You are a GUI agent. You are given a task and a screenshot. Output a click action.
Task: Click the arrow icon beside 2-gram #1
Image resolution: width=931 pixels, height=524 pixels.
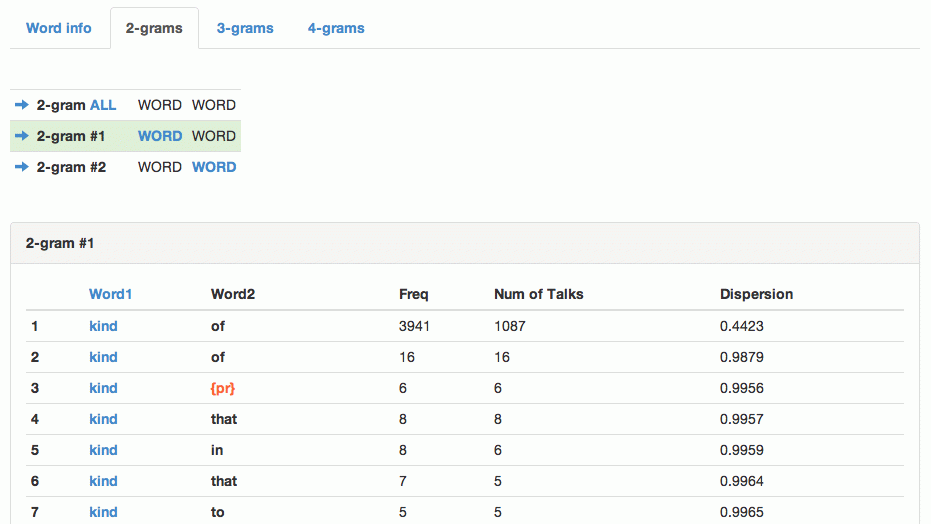click(22, 136)
